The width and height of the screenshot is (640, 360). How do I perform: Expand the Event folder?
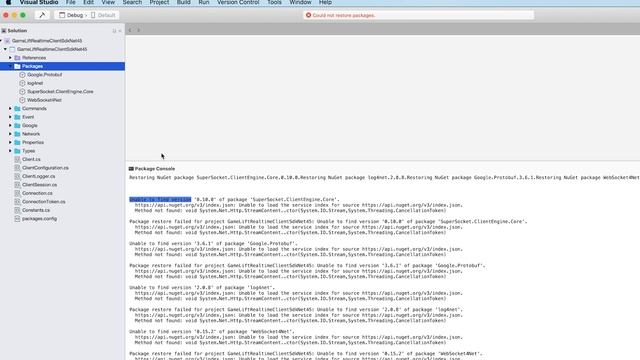coord(10,117)
